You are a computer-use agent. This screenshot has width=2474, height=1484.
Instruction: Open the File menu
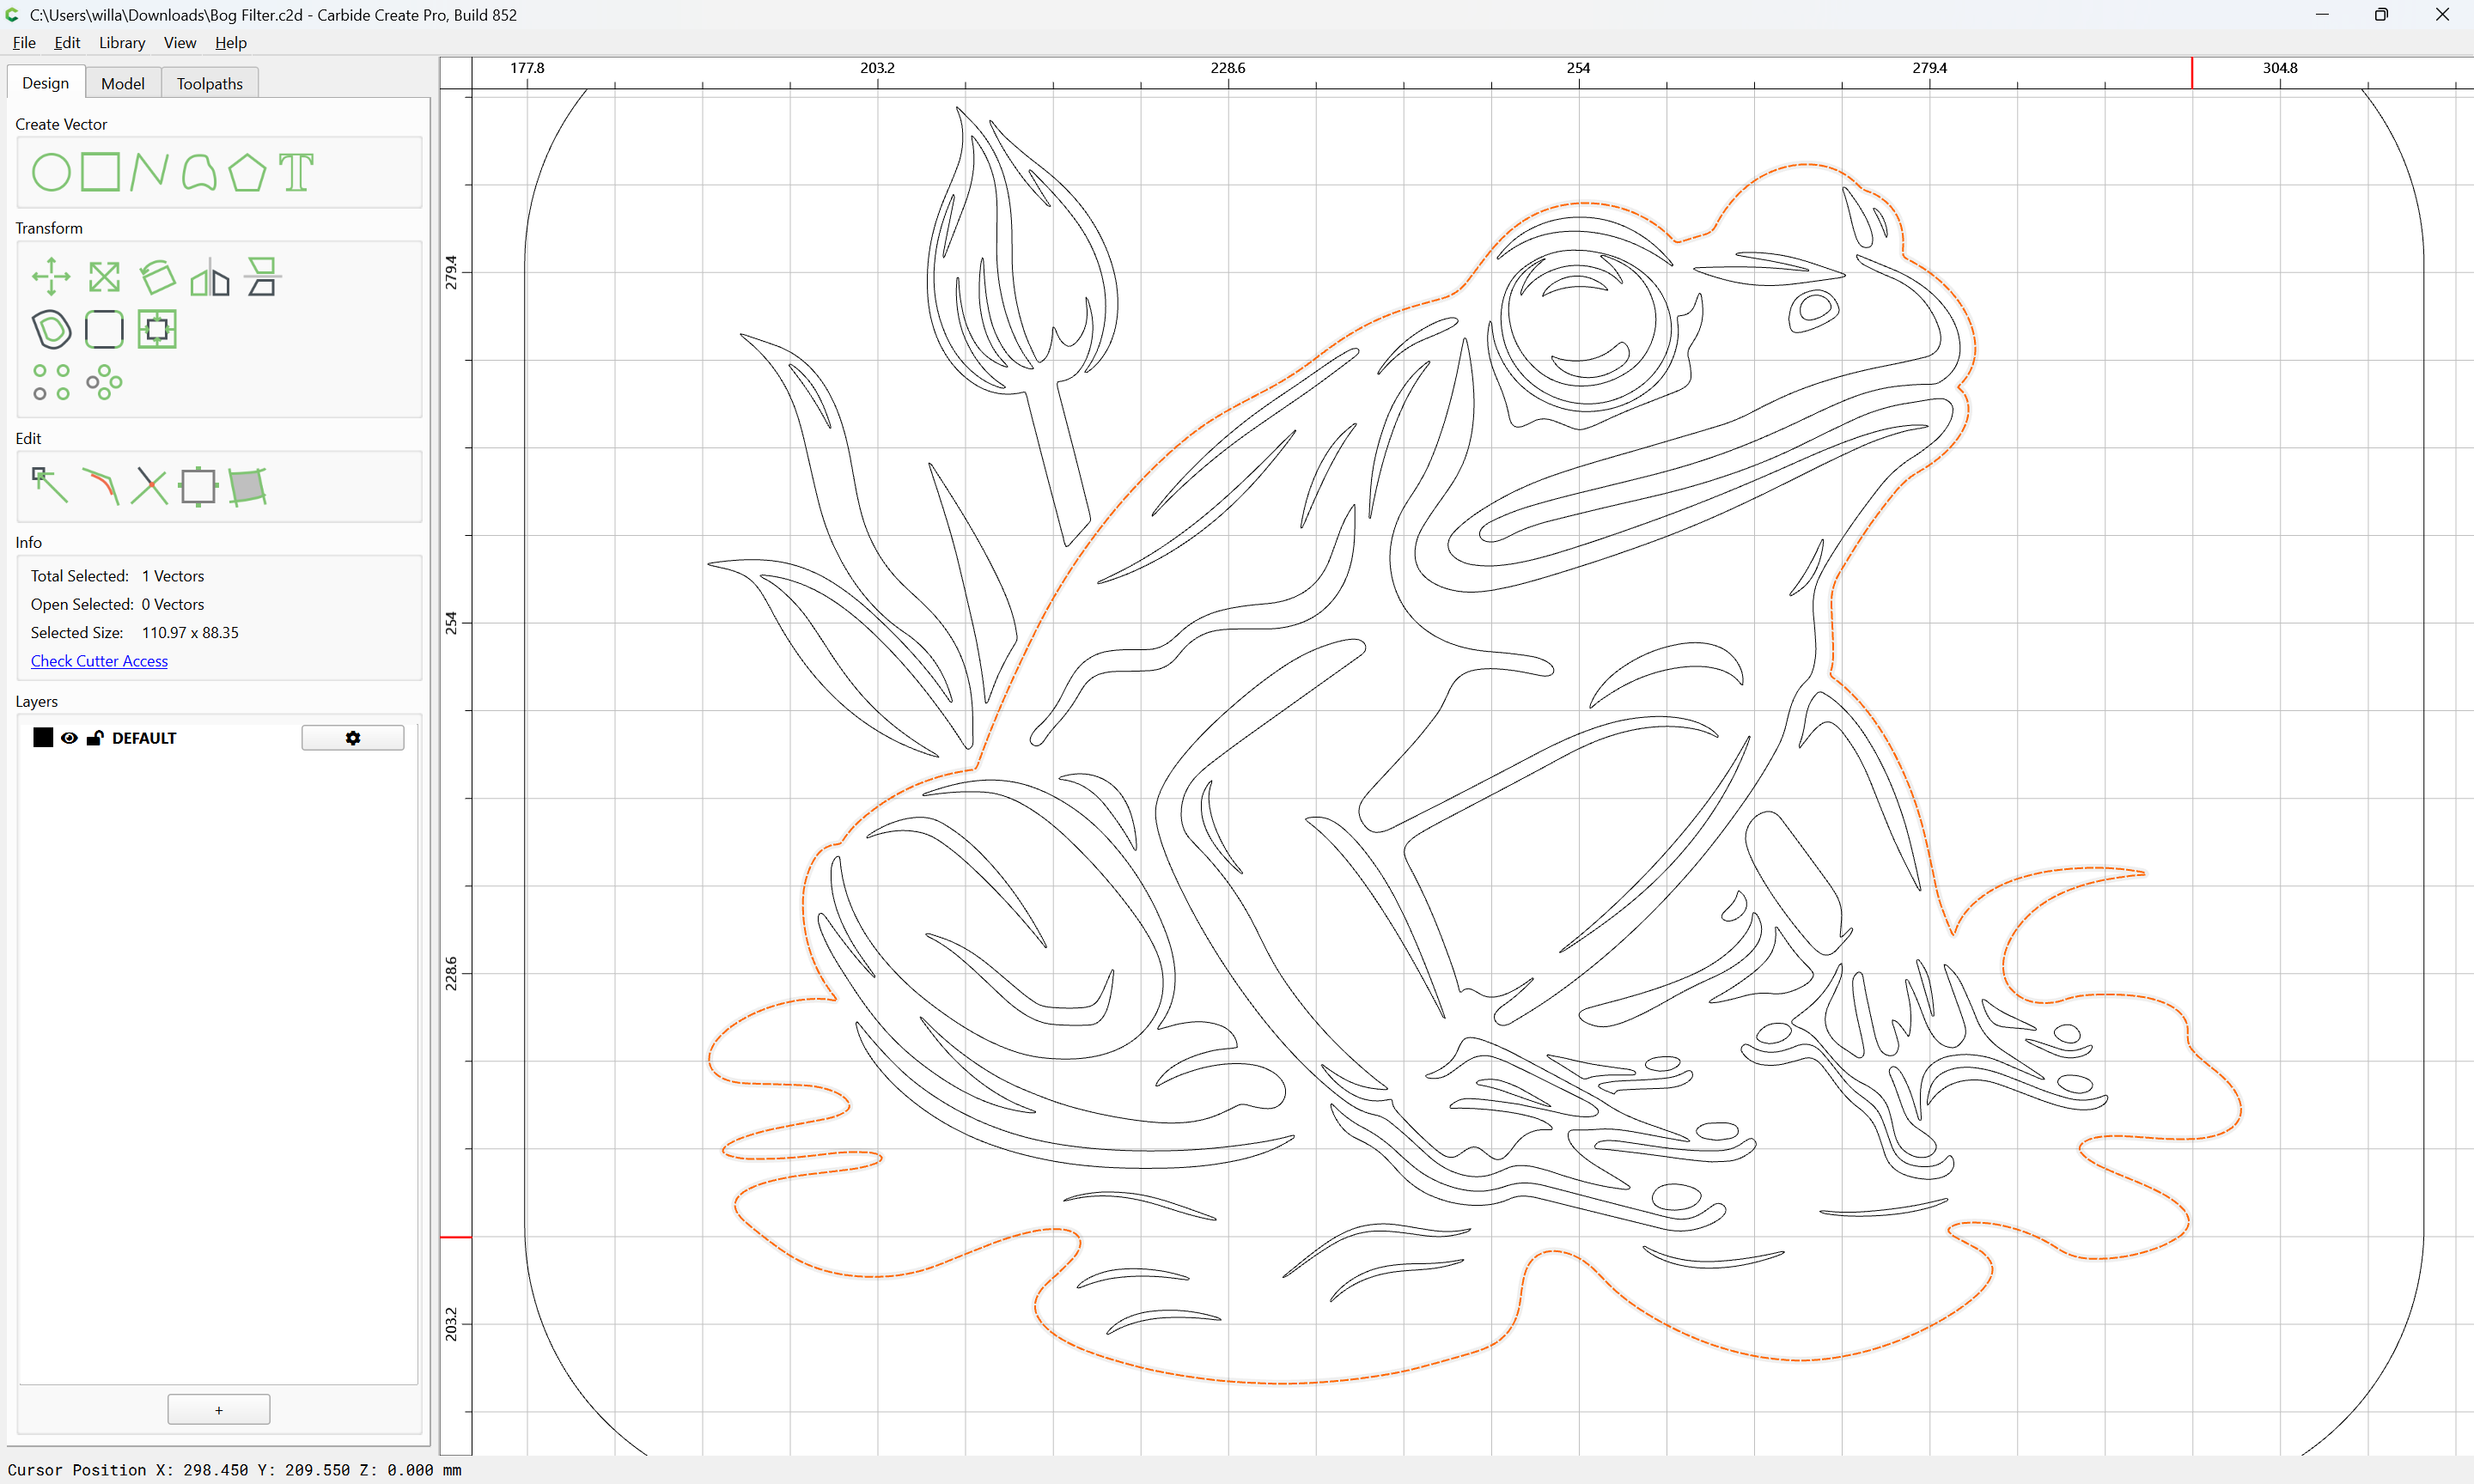point(24,42)
